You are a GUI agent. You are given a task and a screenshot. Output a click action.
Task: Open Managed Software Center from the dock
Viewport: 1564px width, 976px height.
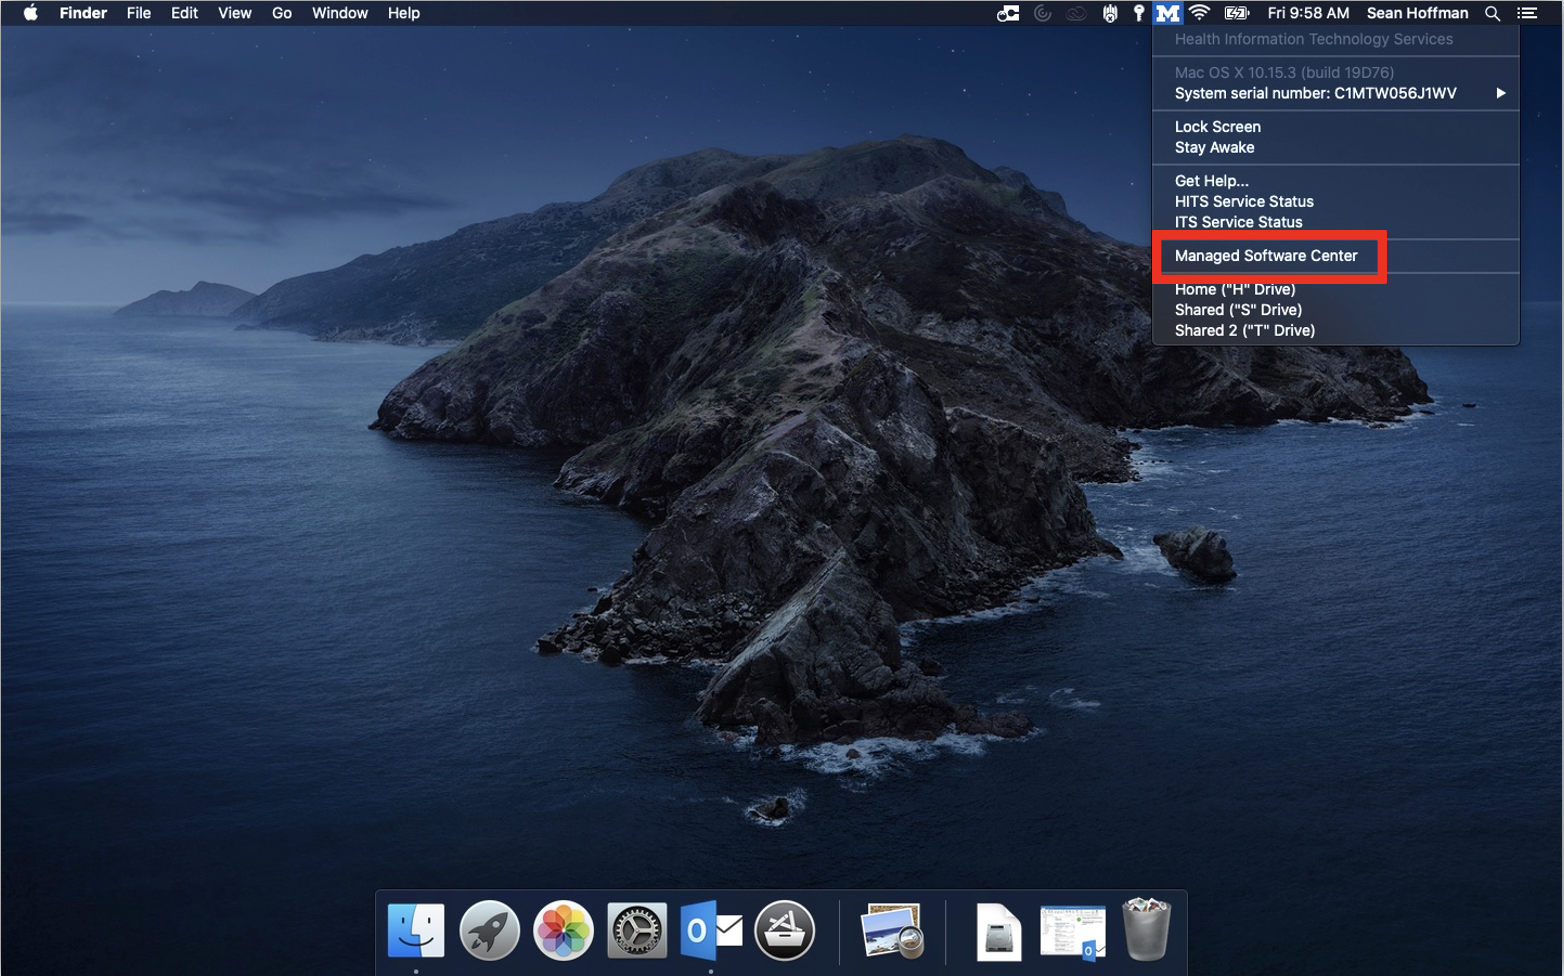coord(784,930)
